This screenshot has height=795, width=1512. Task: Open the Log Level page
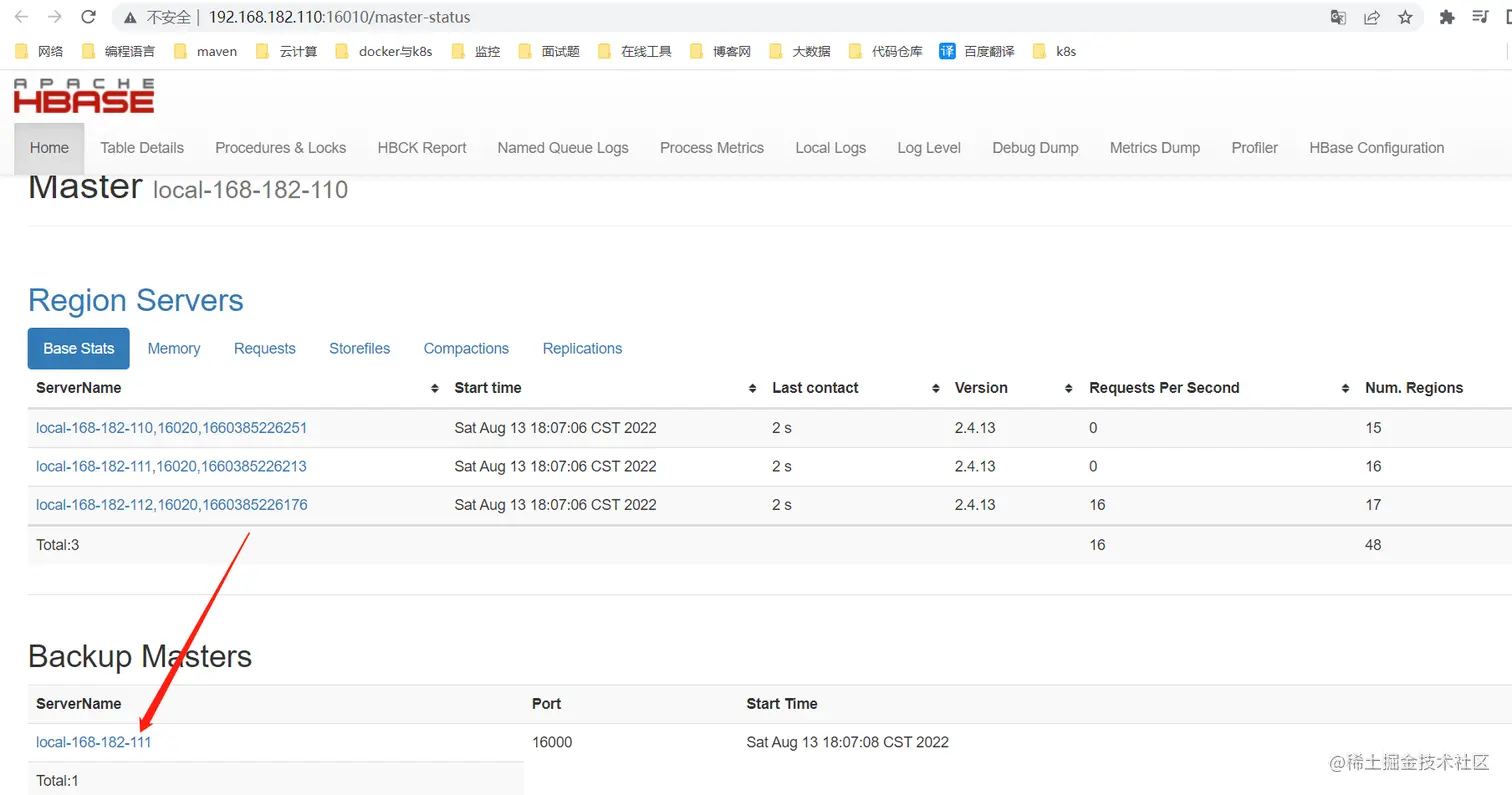point(929,148)
